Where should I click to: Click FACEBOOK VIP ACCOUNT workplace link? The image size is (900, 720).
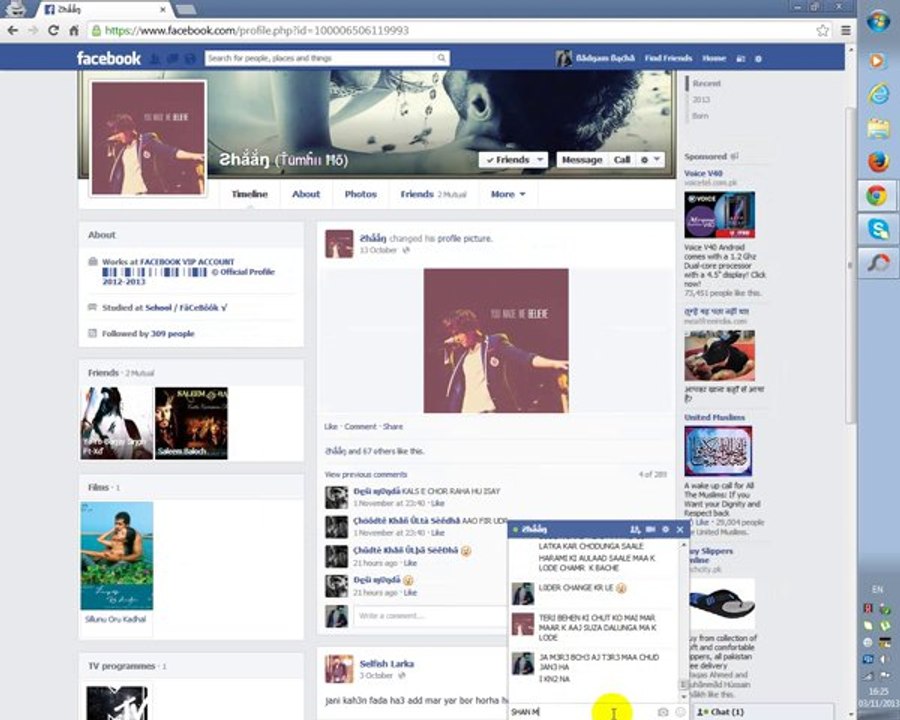(187, 261)
